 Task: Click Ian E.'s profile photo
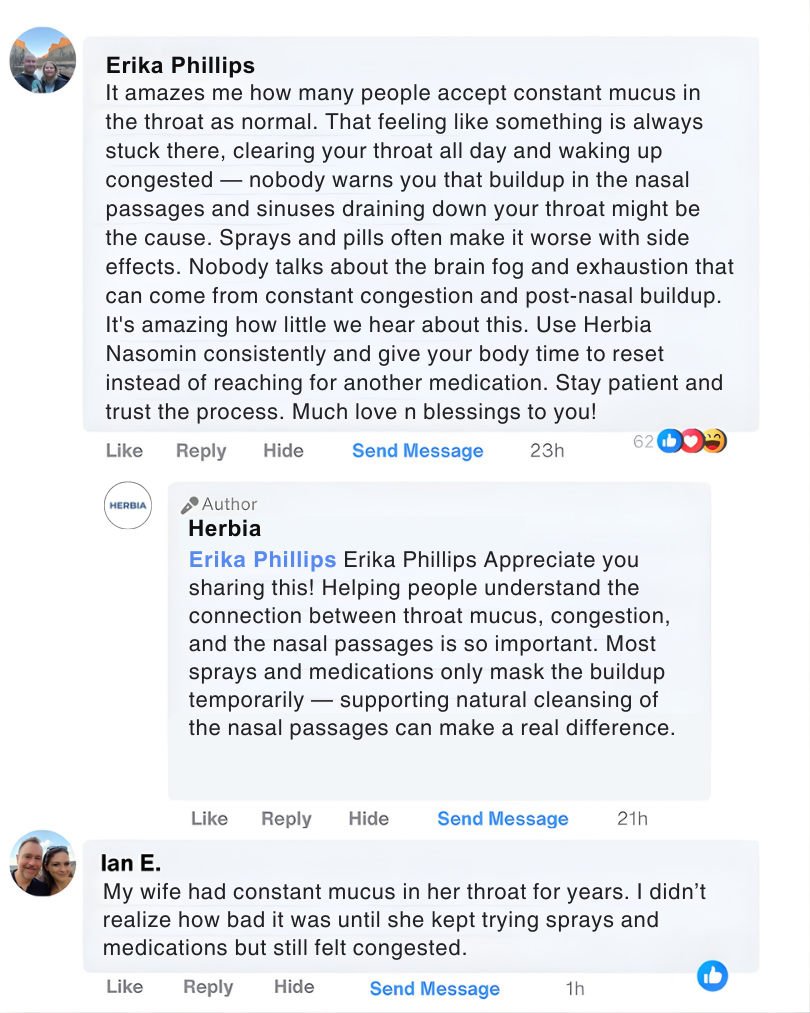point(43,863)
